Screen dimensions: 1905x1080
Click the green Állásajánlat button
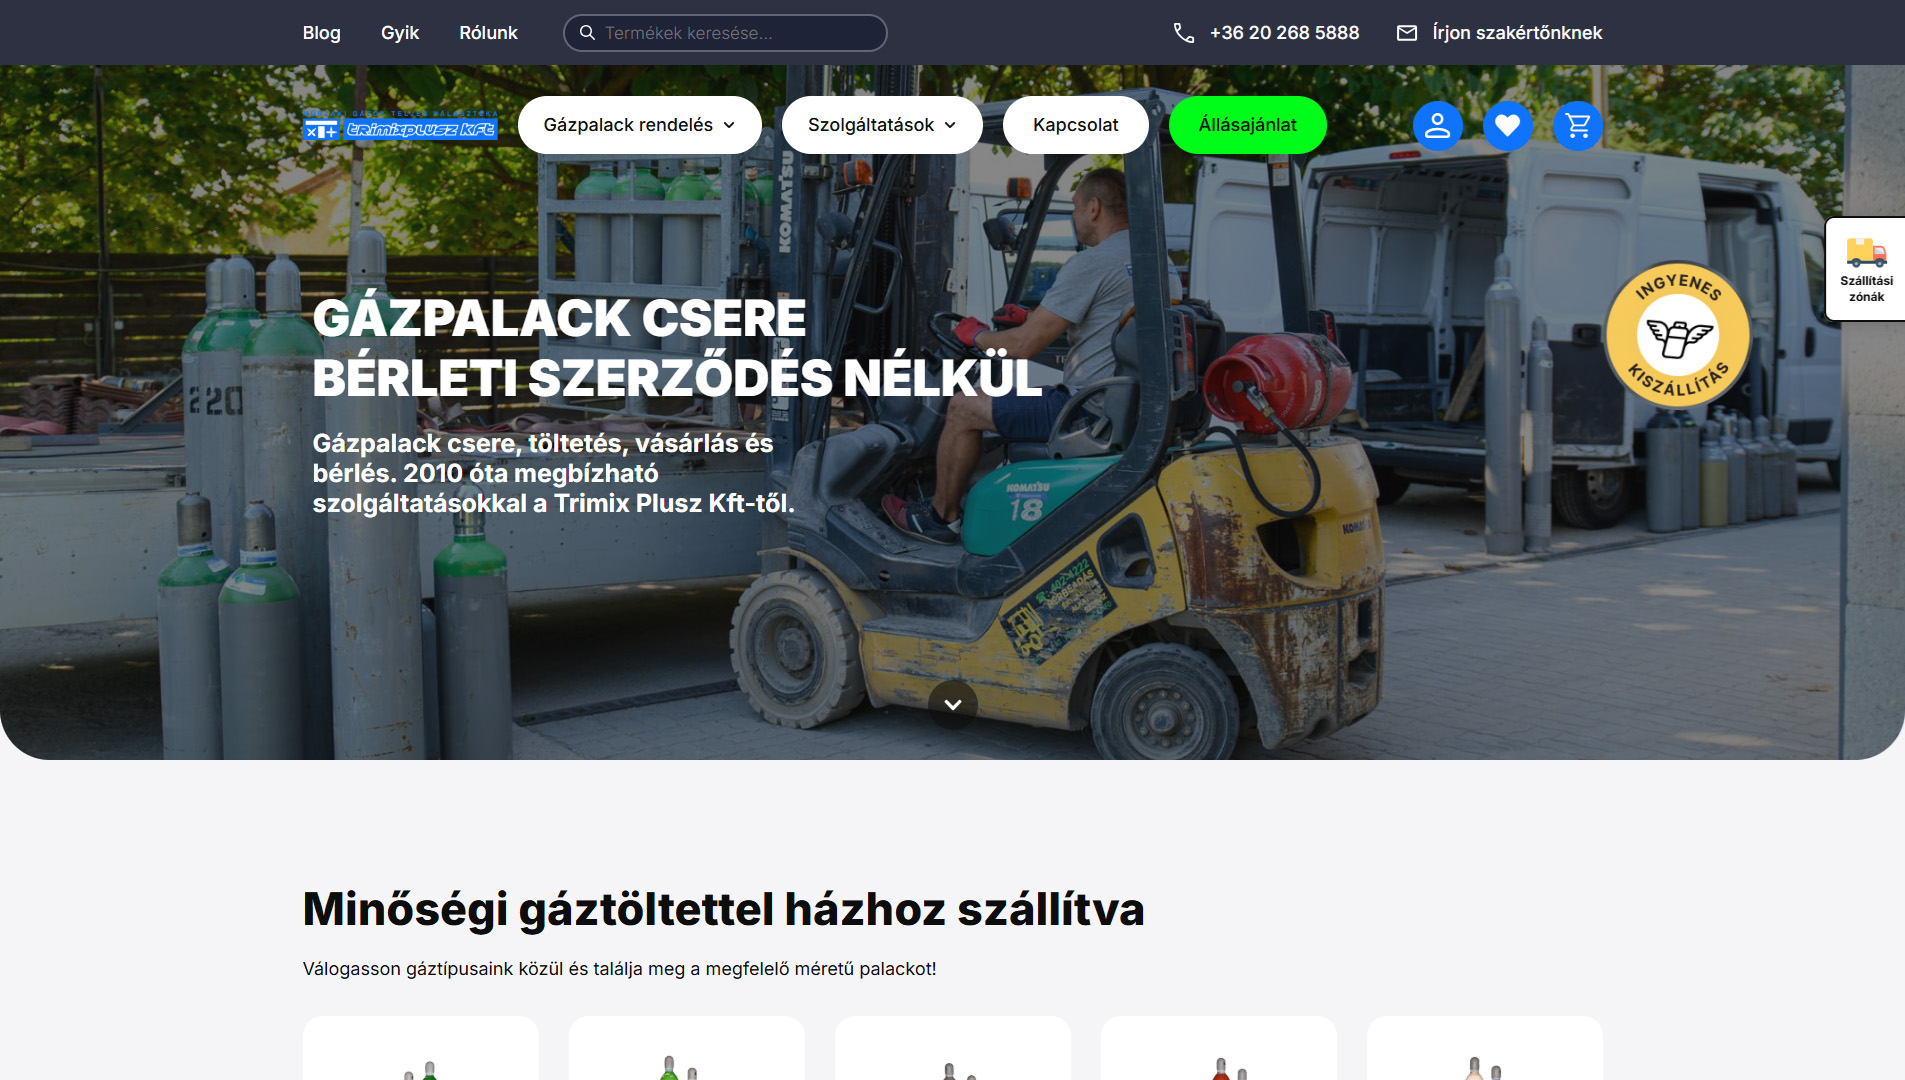(x=1247, y=125)
